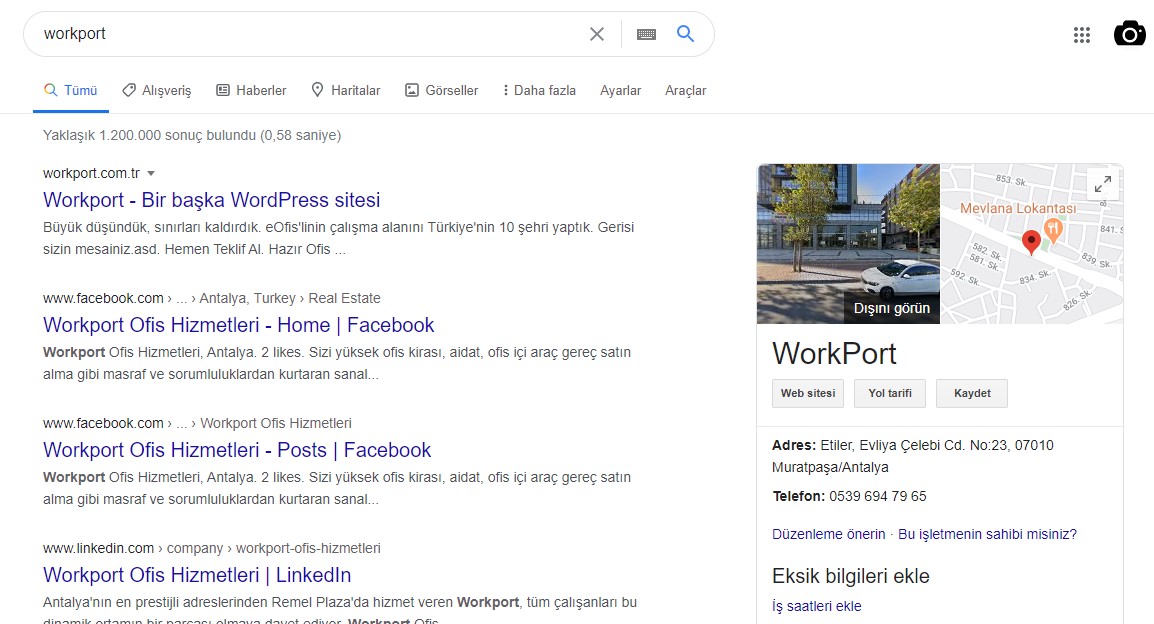Click the Dışını görün street view photo

pos(848,244)
